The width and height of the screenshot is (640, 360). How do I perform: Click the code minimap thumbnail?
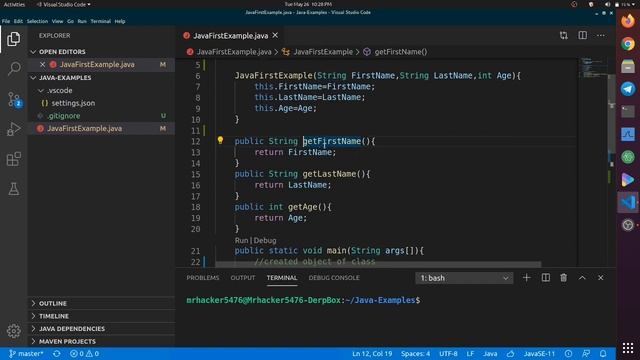pos(593,68)
